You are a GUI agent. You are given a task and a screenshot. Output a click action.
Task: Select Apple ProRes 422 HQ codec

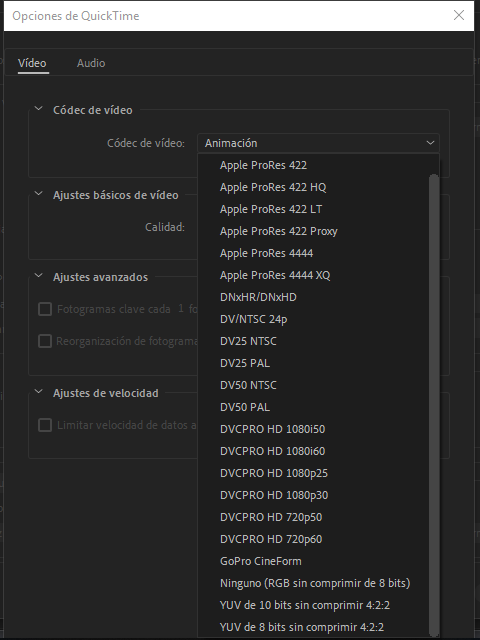point(313,187)
